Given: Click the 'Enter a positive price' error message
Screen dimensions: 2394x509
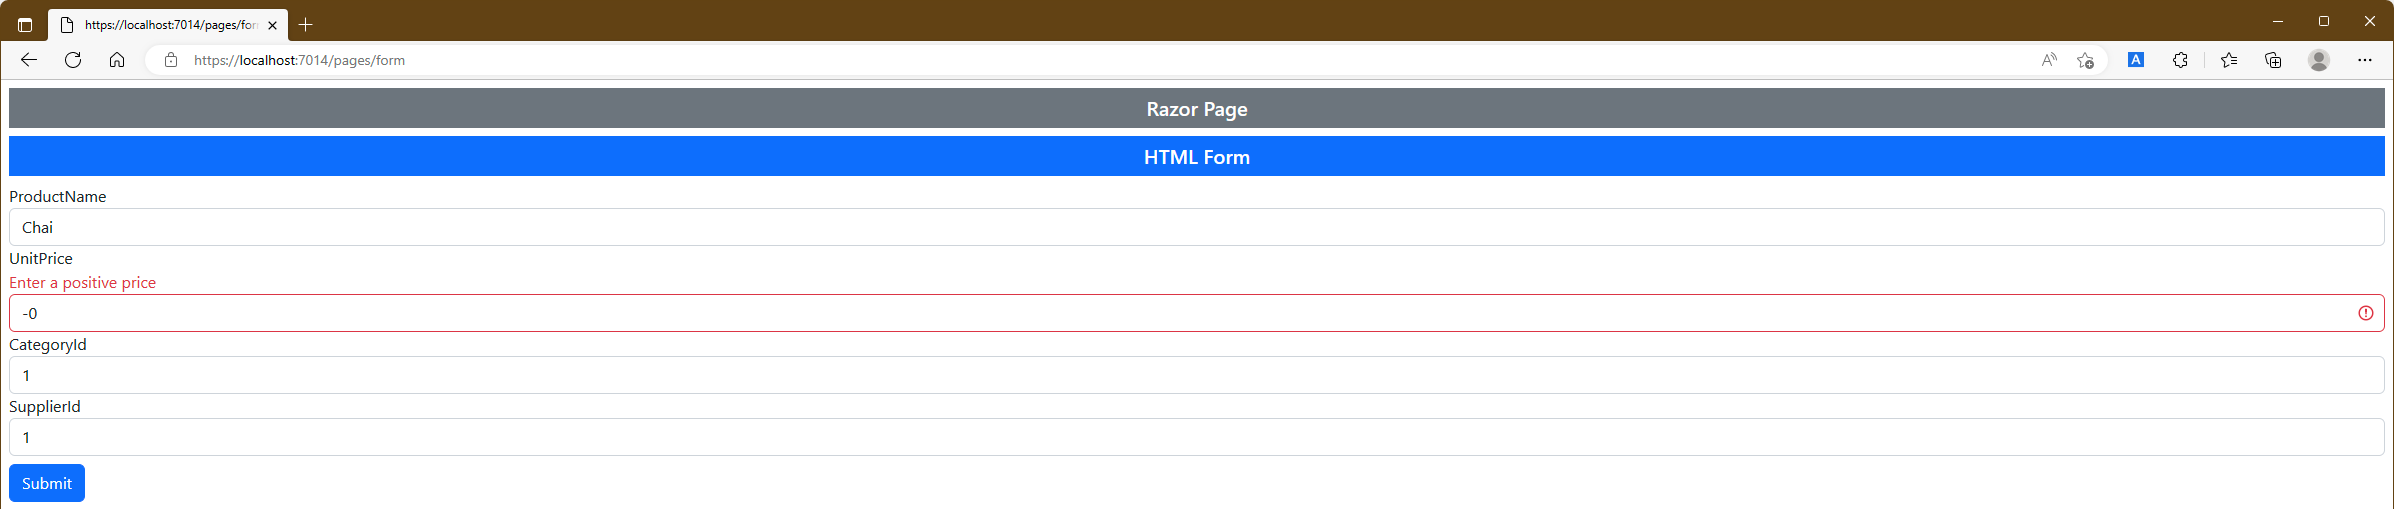Looking at the screenshot, I should coord(83,282).
